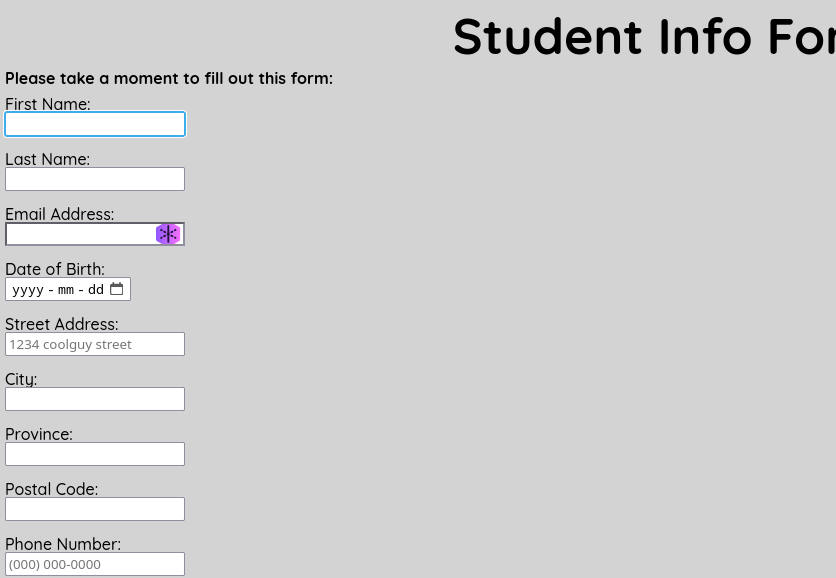Click the "Phone Number:" label text
836x578 pixels.
(x=63, y=544)
